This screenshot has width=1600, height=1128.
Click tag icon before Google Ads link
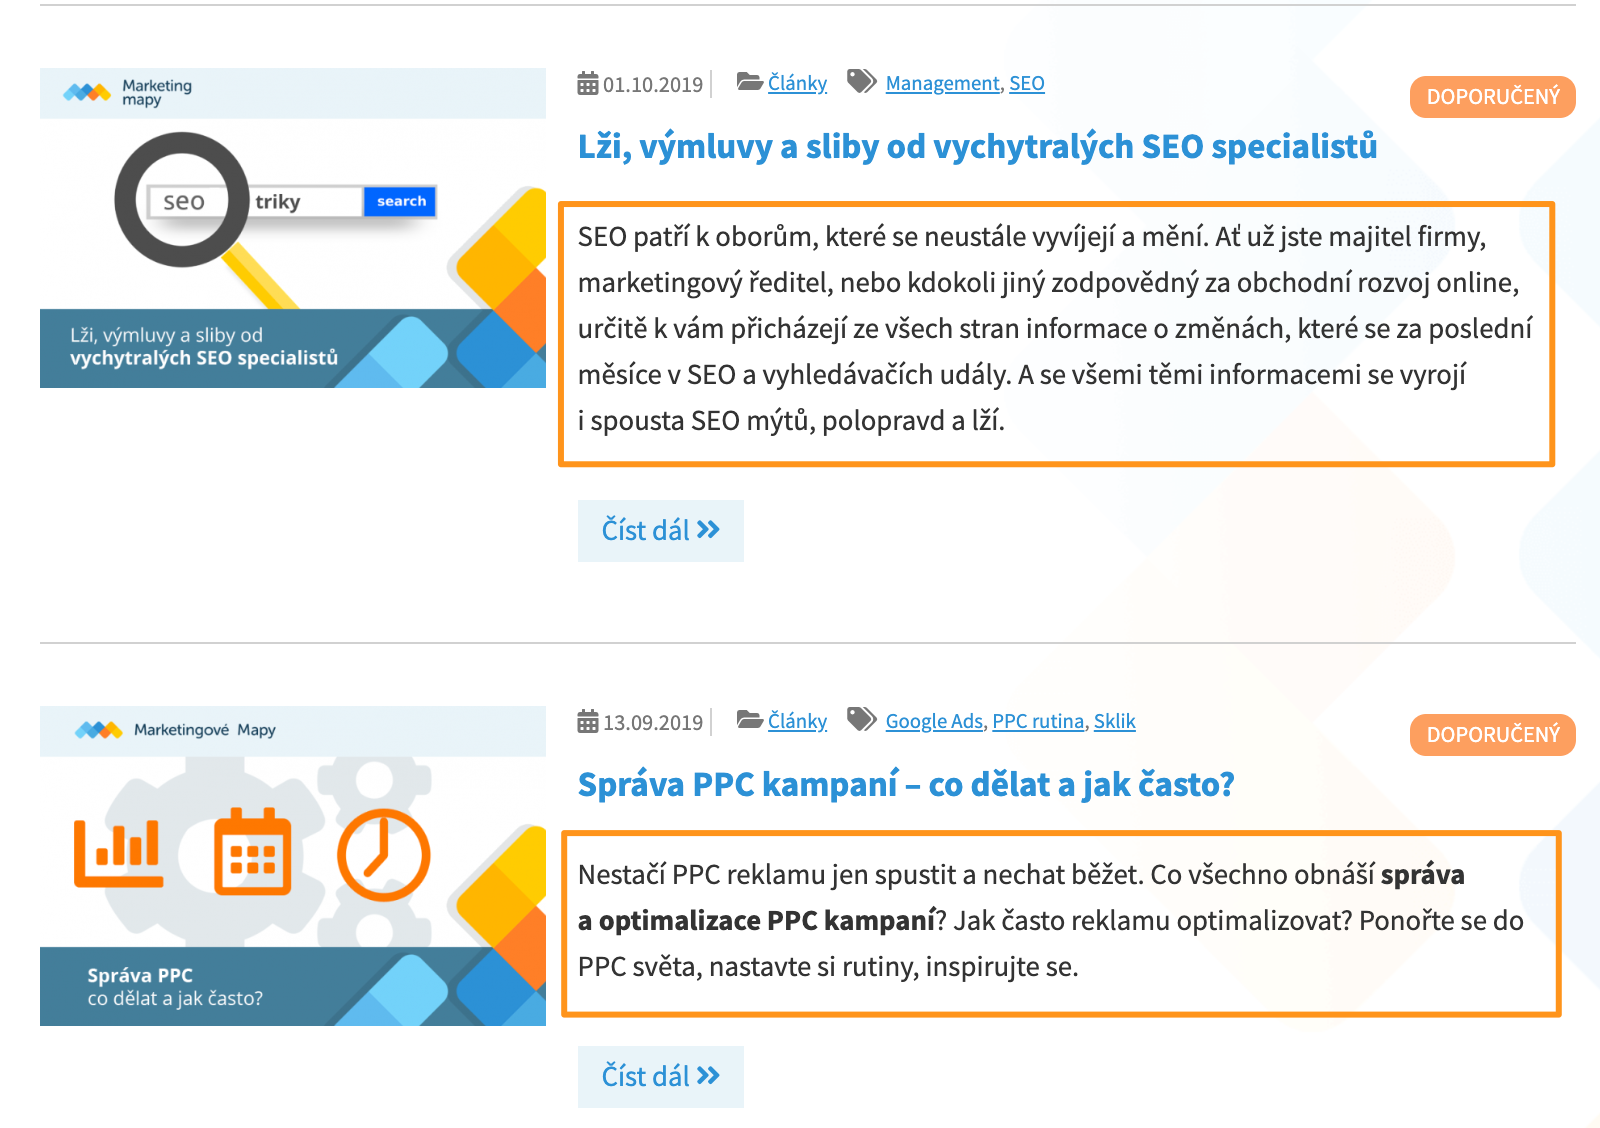coord(861,720)
